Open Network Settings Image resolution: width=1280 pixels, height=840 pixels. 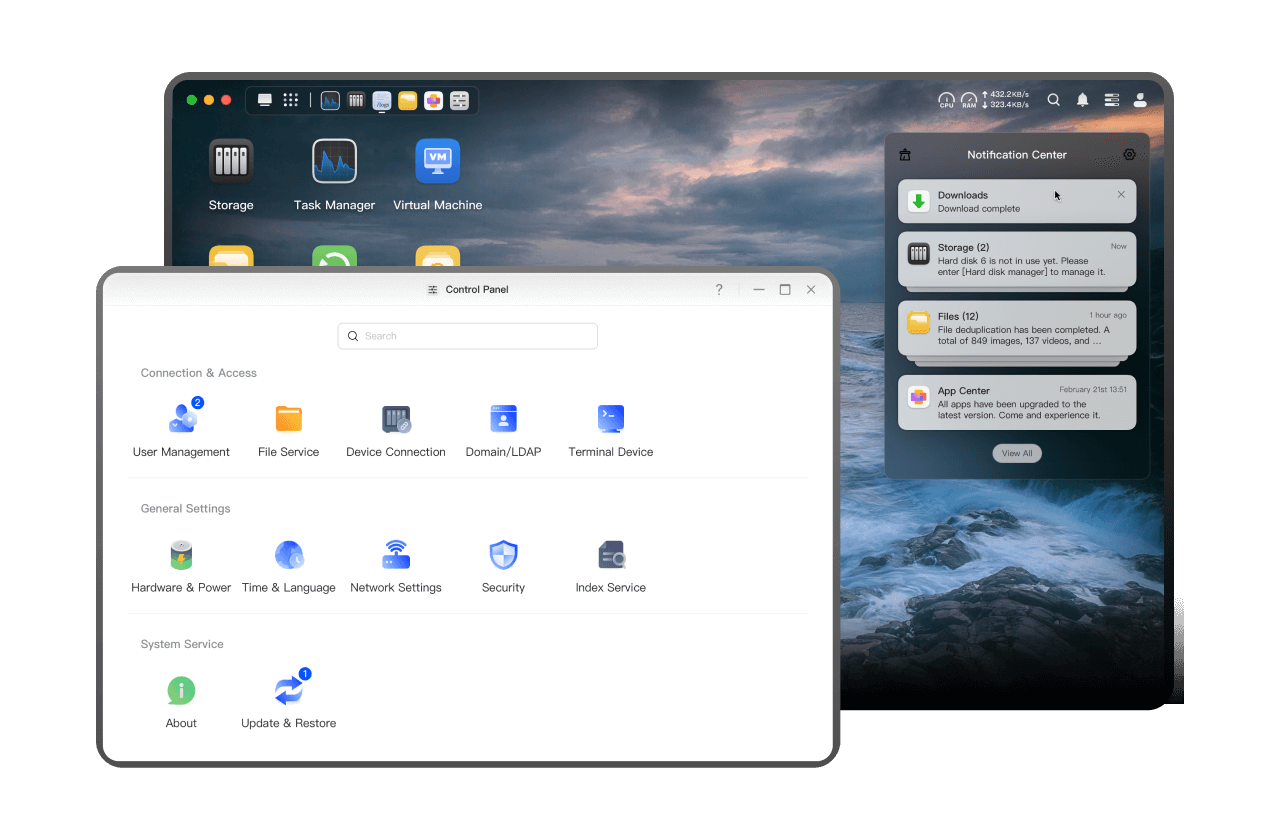pos(396,554)
